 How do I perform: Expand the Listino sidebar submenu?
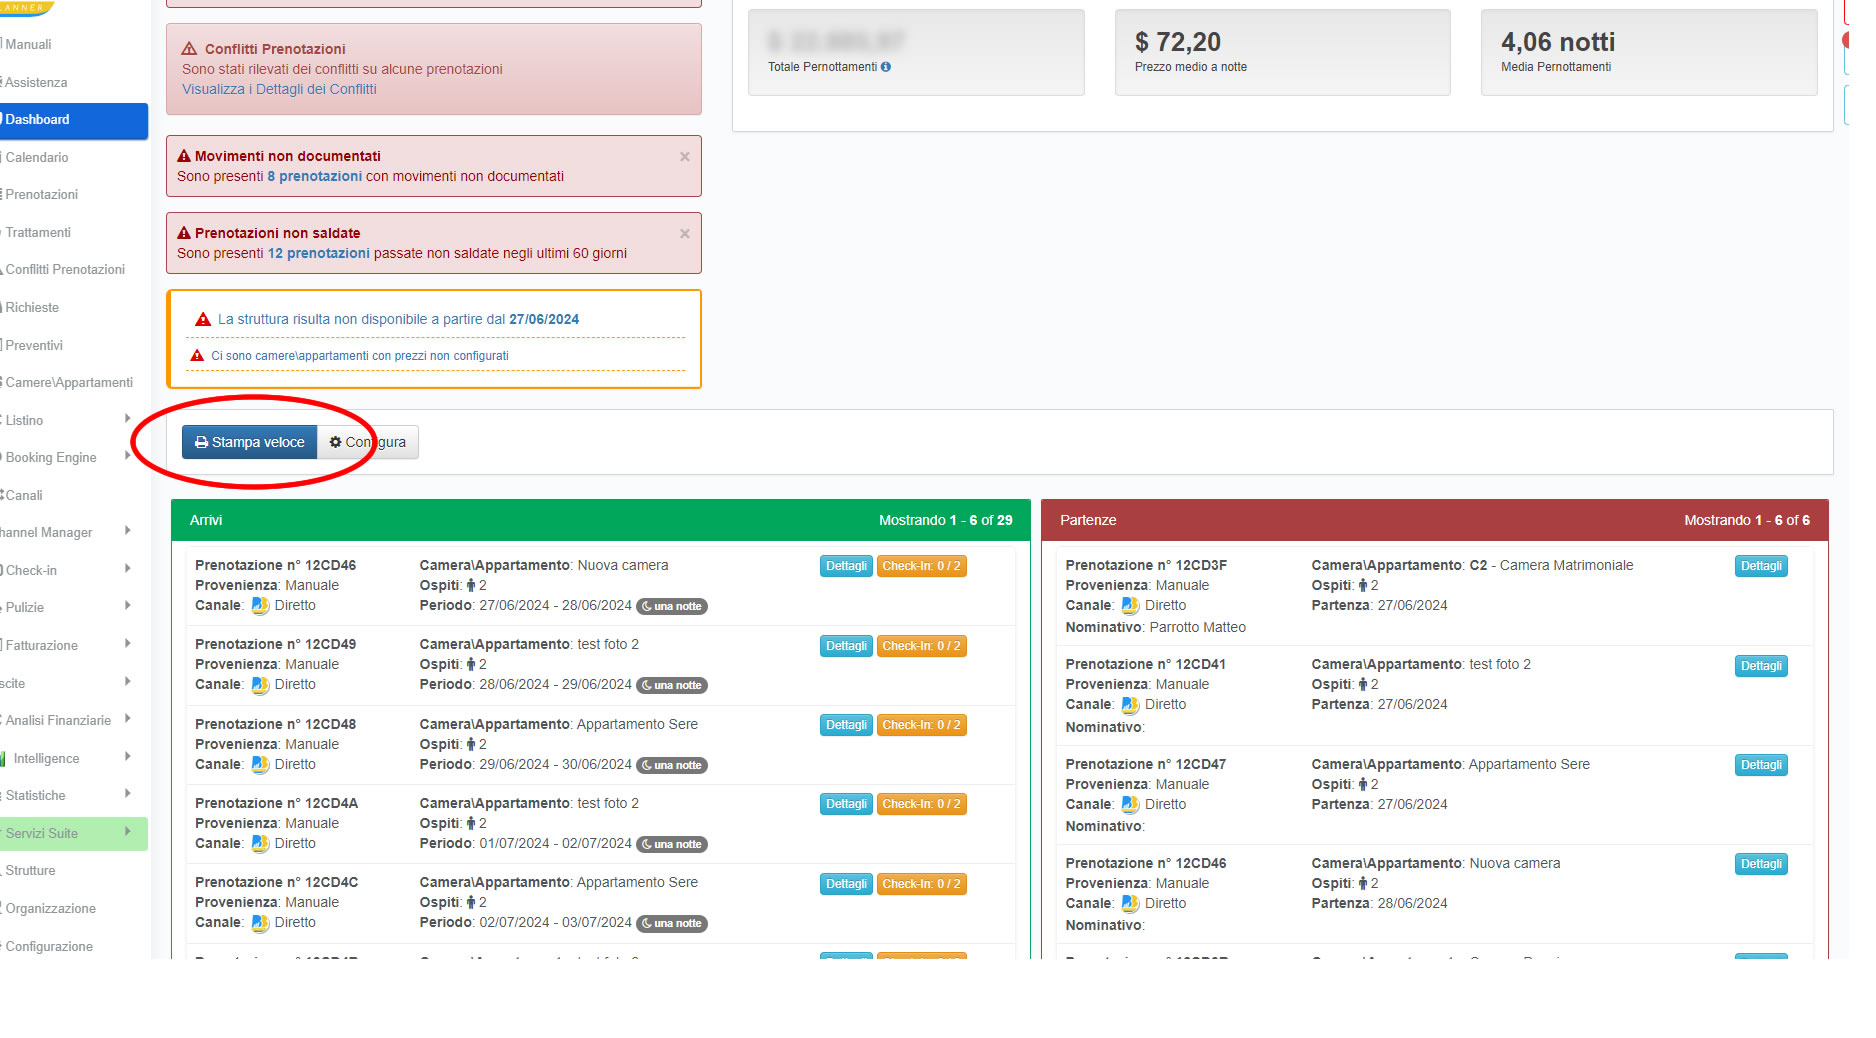coord(127,419)
